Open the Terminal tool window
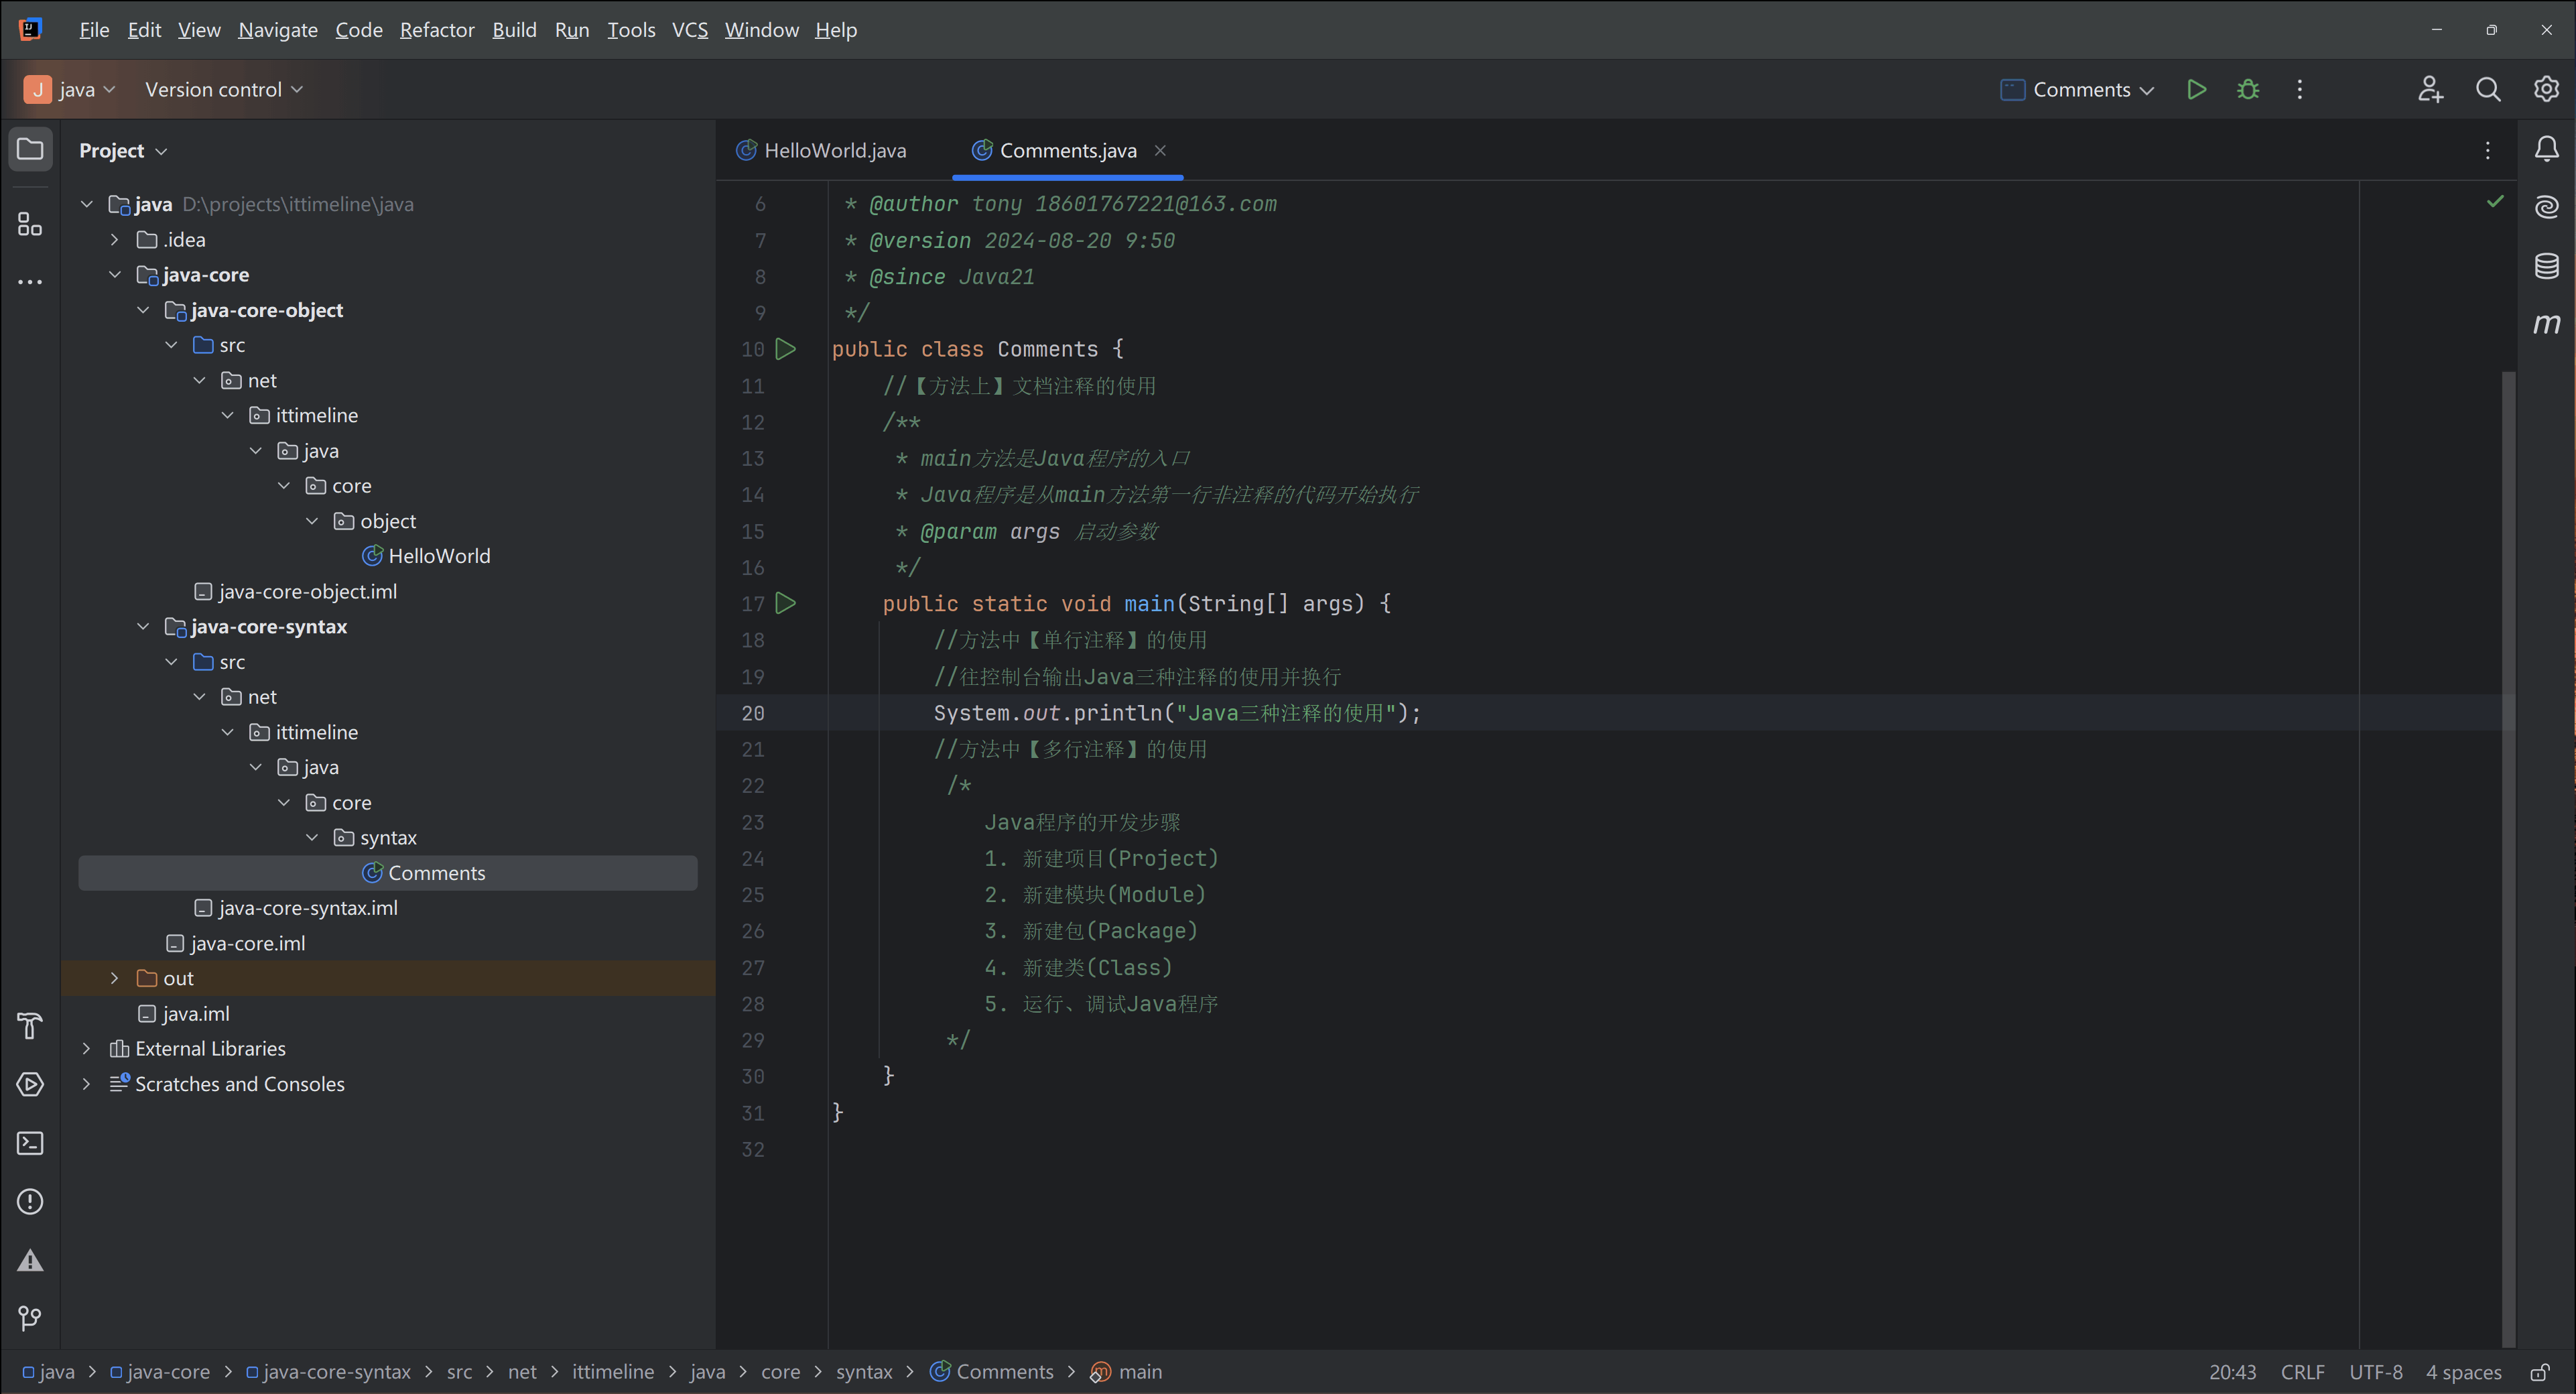The height and width of the screenshot is (1394, 2576). (x=30, y=1143)
